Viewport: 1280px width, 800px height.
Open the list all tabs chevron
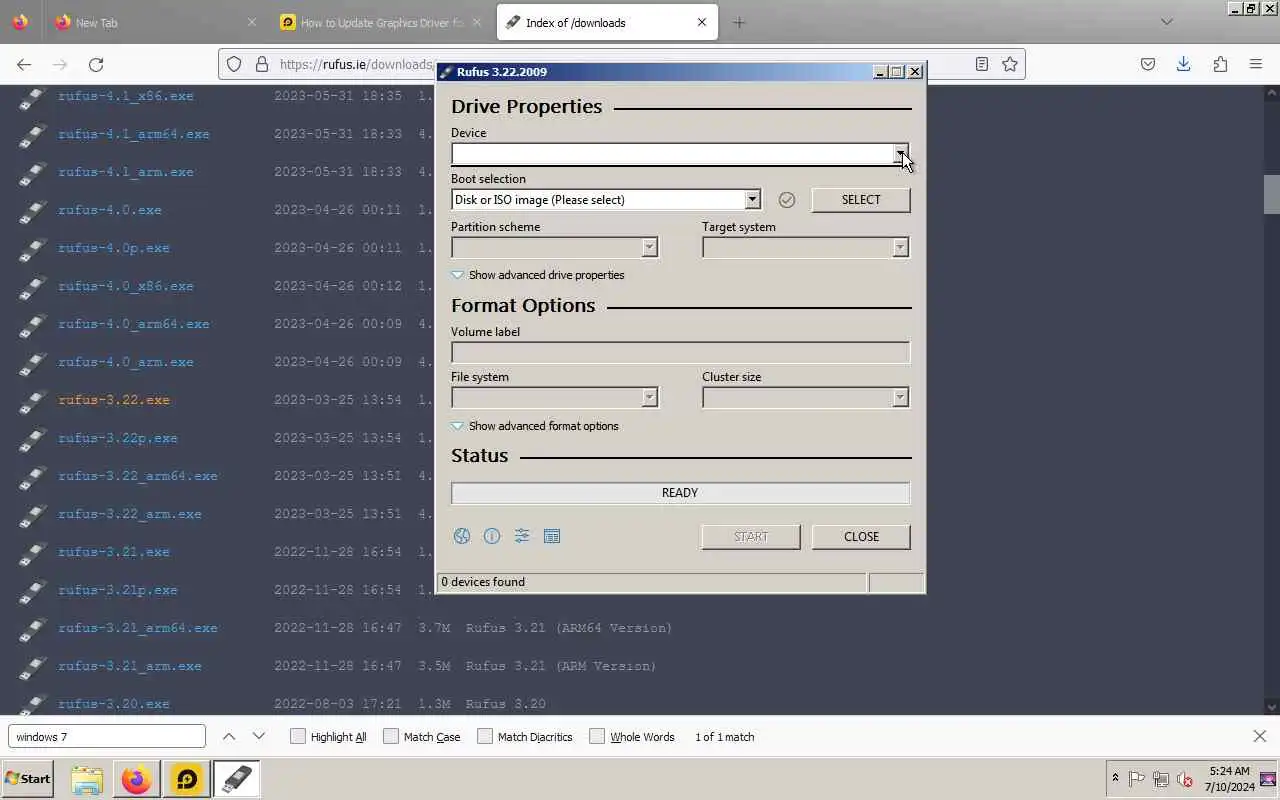pyautogui.click(x=1166, y=22)
